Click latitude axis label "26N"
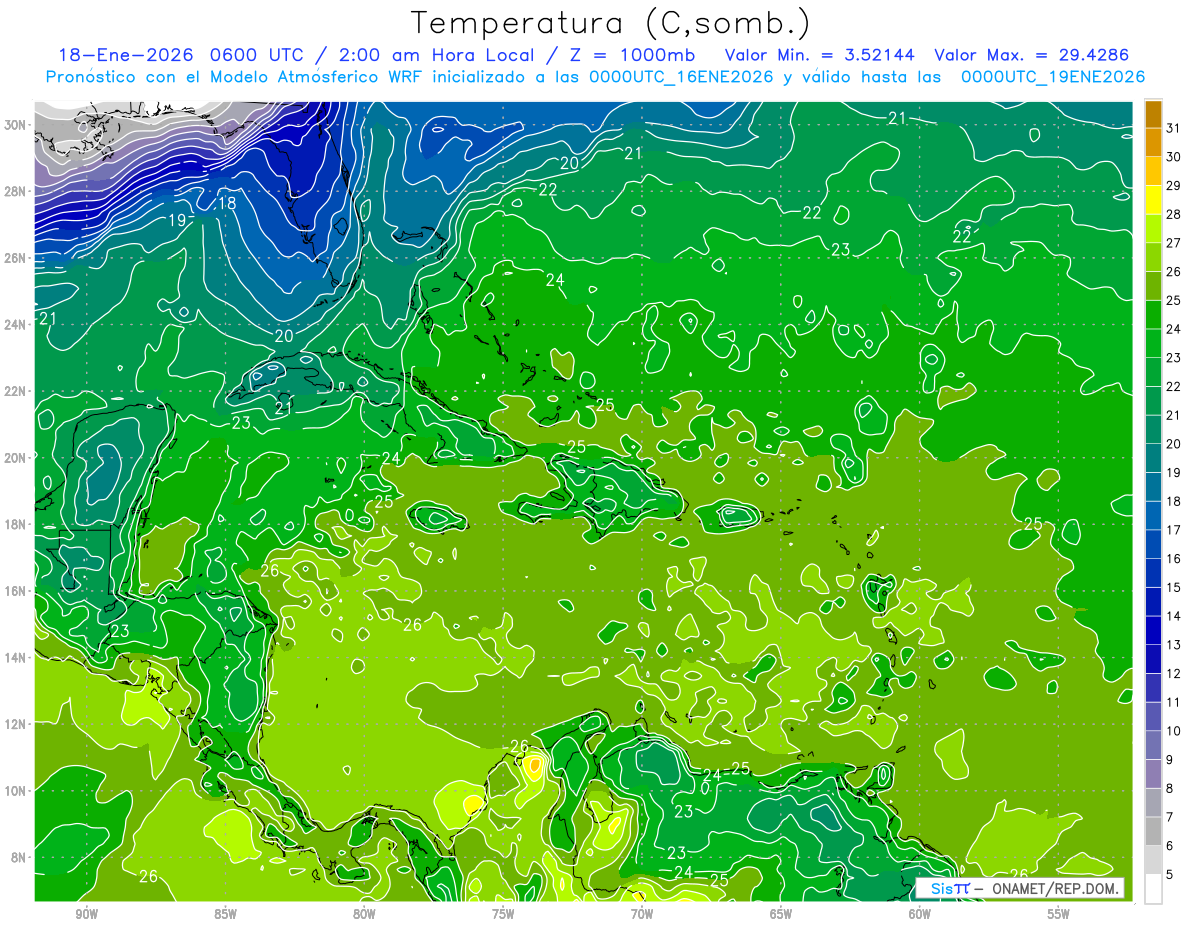The image size is (1200, 927). (x=17, y=258)
